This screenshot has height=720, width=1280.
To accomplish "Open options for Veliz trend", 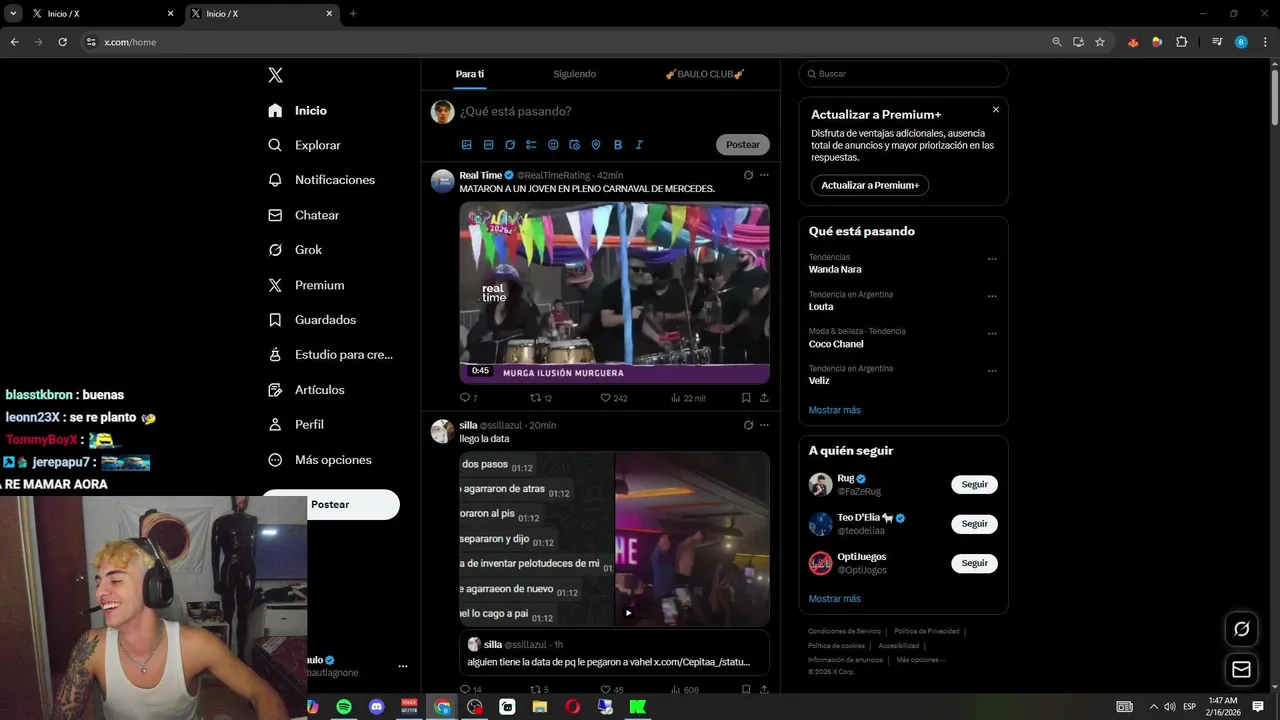I will click(x=992, y=370).
